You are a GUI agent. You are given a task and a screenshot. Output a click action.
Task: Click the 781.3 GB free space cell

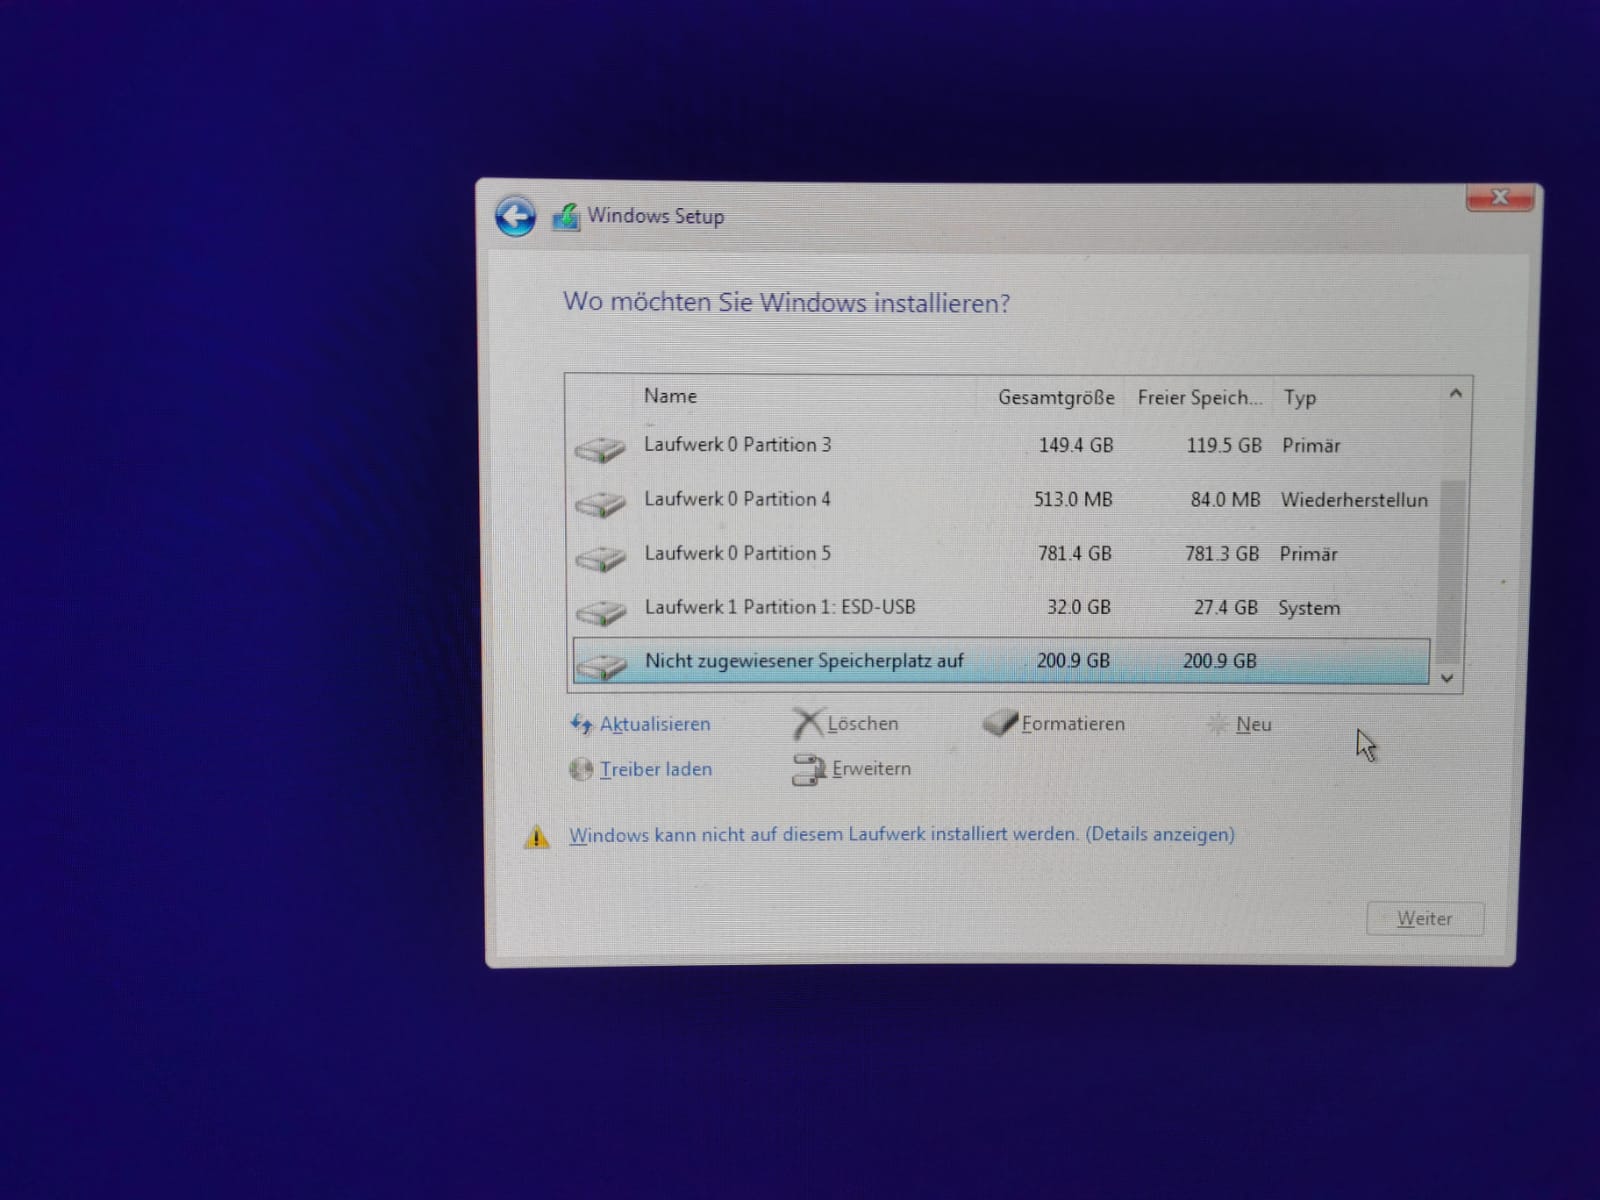pyautogui.click(x=1222, y=553)
